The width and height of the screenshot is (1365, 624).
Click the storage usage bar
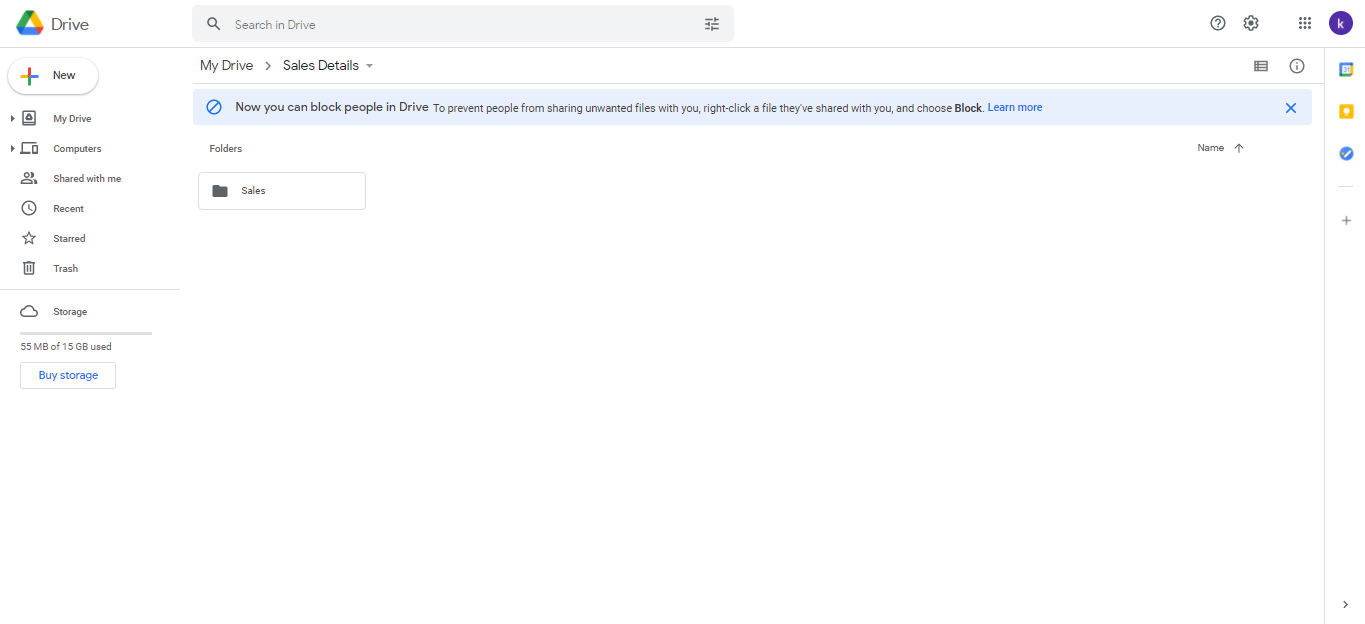coord(86,333)
